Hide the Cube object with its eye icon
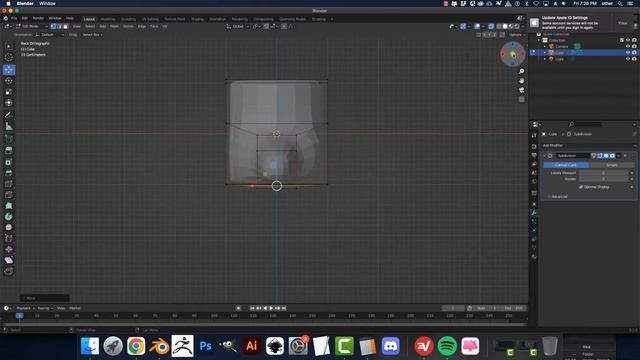The height and width of the screenshot is (360, 640). tap(628, 53)
